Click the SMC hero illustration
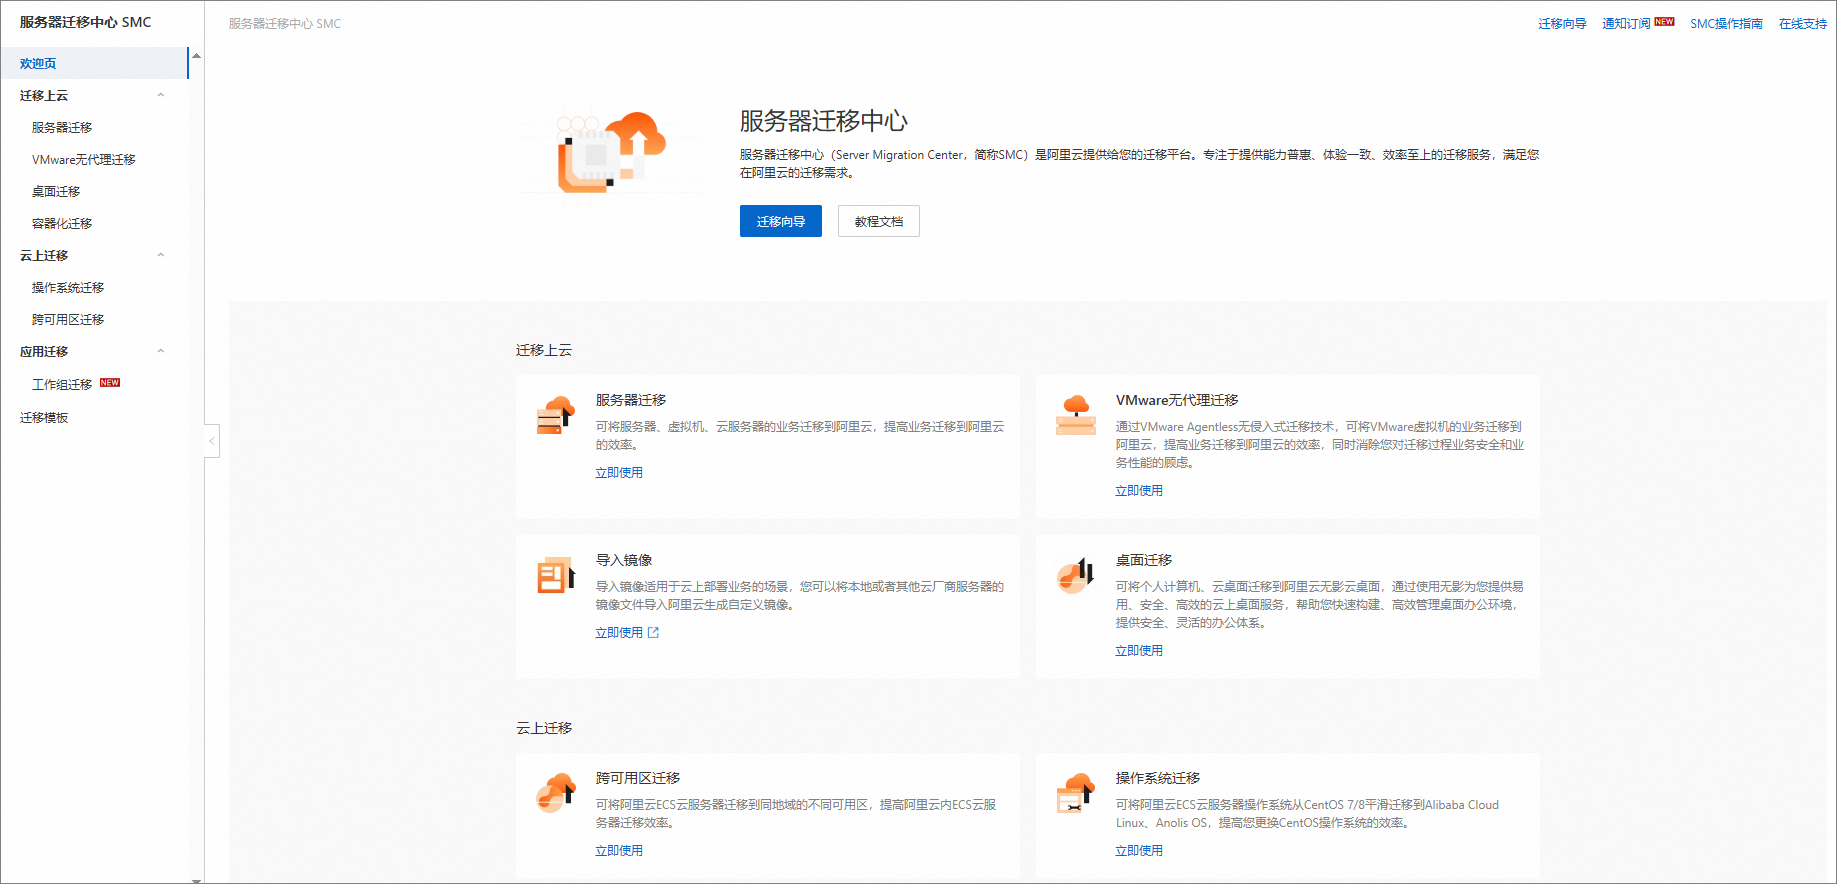The image size is (1837, 884). [x=613, y=152]
